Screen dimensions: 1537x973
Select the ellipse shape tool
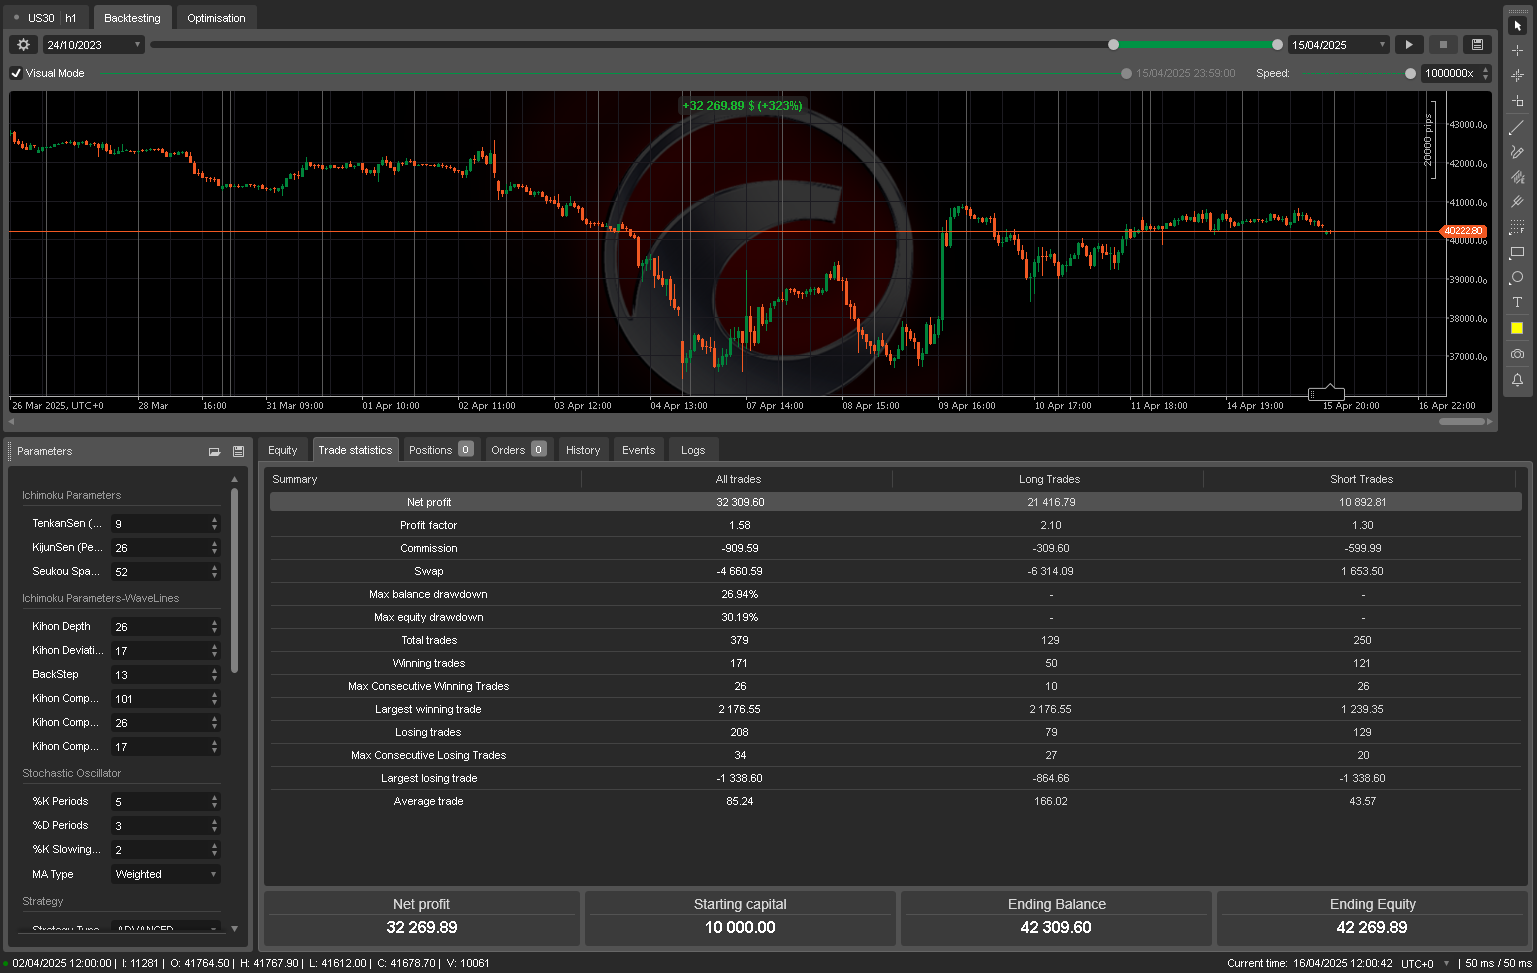(x=1517, y=277)
